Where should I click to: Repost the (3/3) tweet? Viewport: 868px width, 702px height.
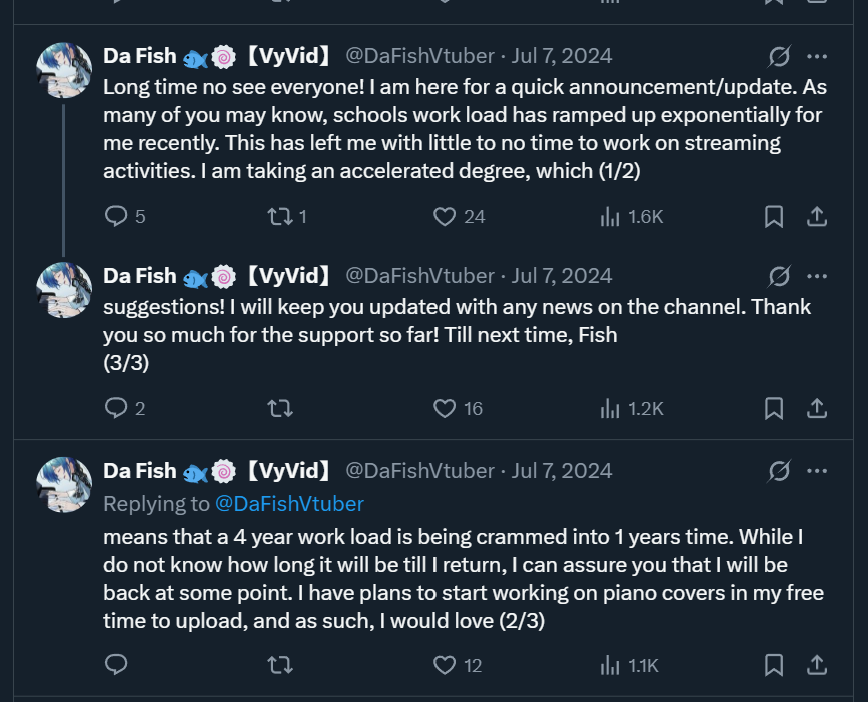281,408
